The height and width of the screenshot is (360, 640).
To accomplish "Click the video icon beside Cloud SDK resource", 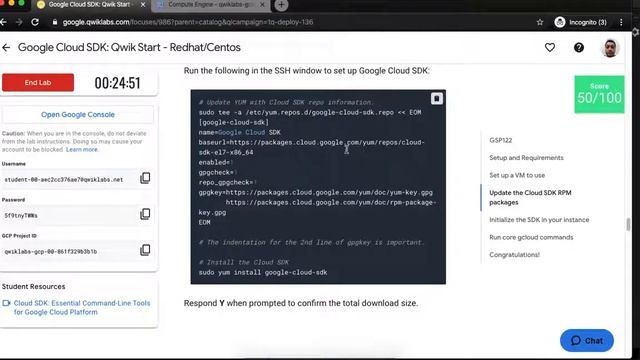I will (6, 303).
